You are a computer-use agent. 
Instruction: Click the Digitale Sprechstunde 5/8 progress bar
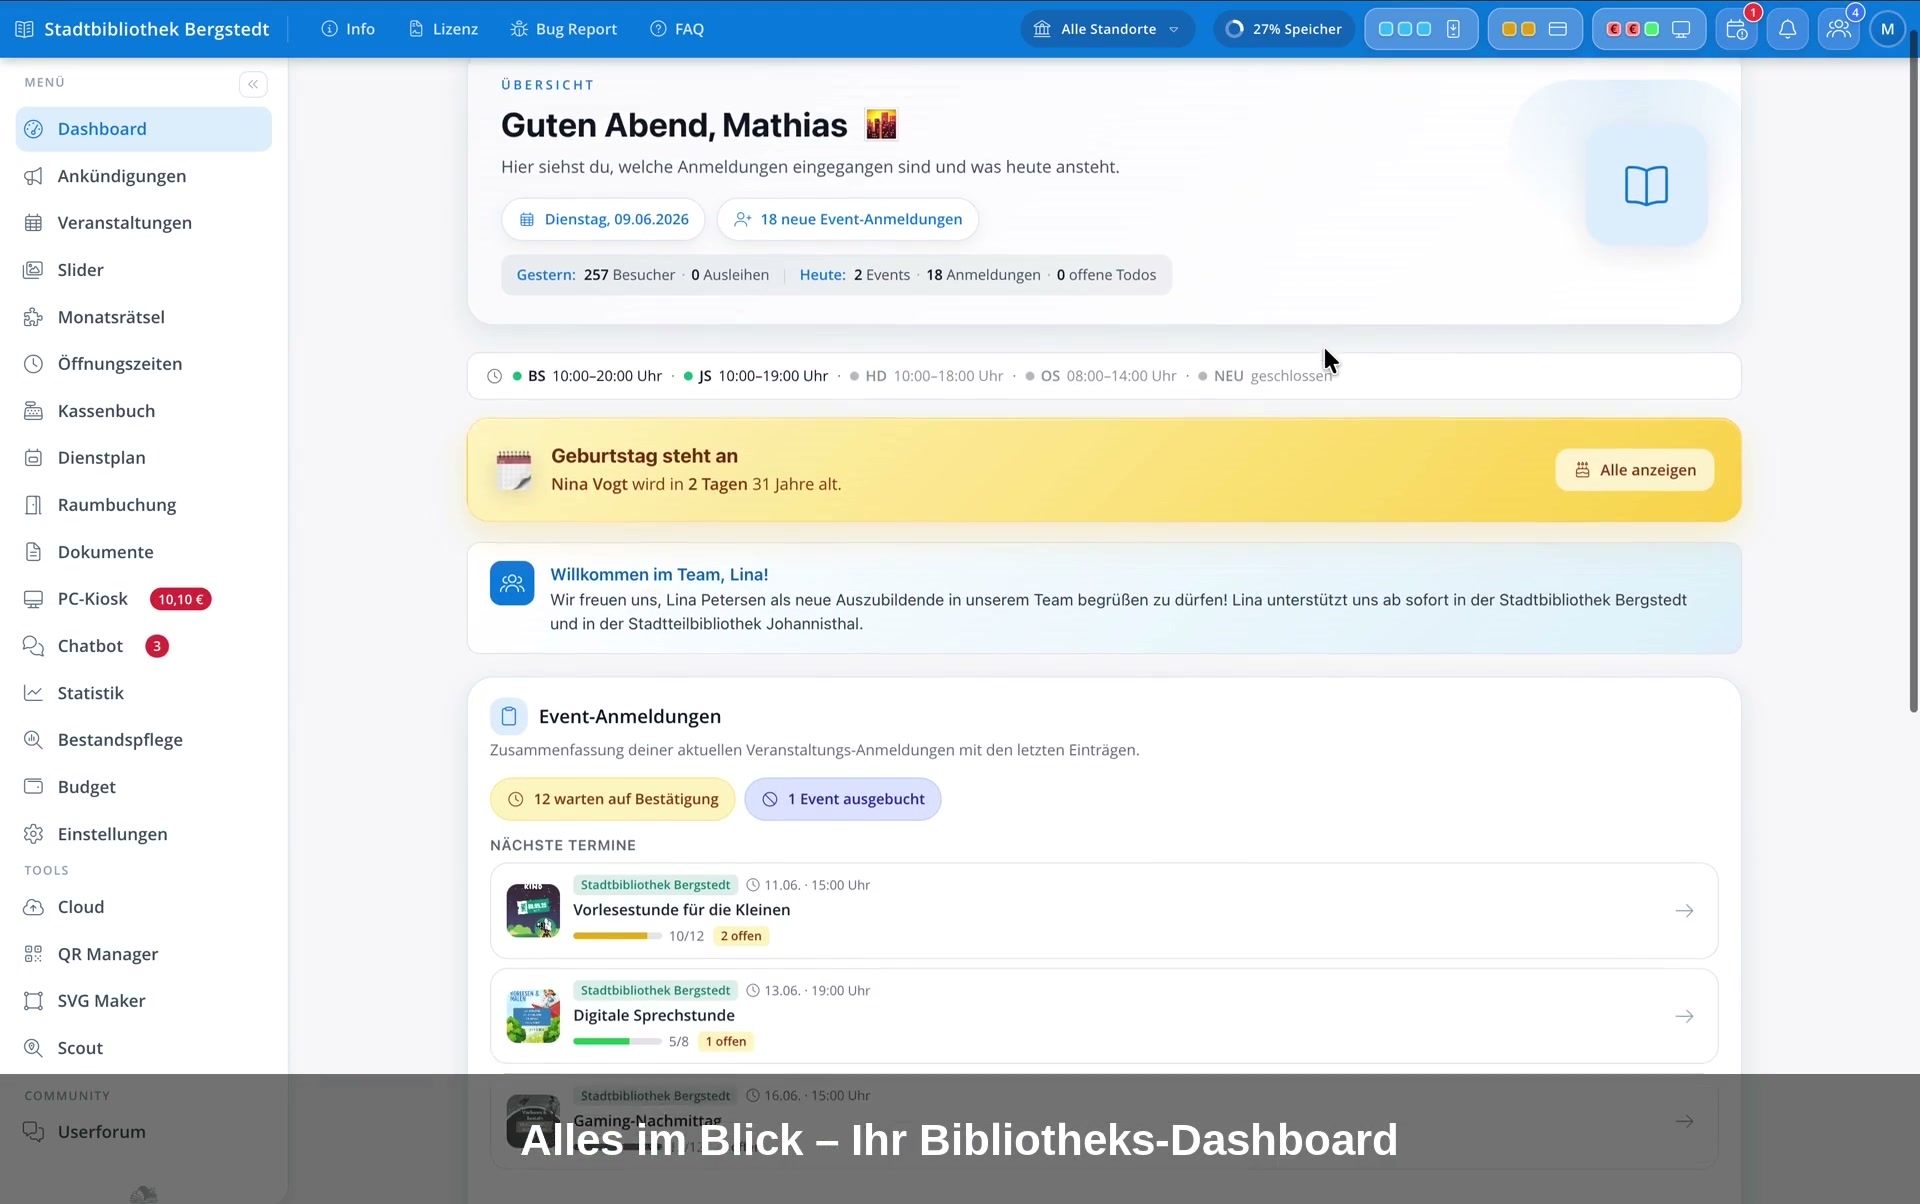click(617, 1041)
